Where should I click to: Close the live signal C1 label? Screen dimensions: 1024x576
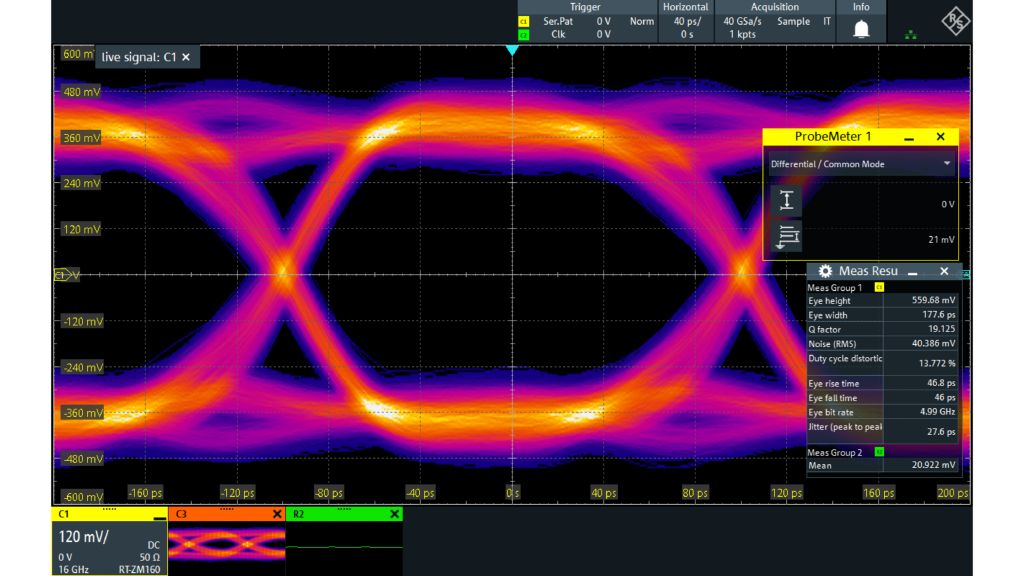click(186, 58)
